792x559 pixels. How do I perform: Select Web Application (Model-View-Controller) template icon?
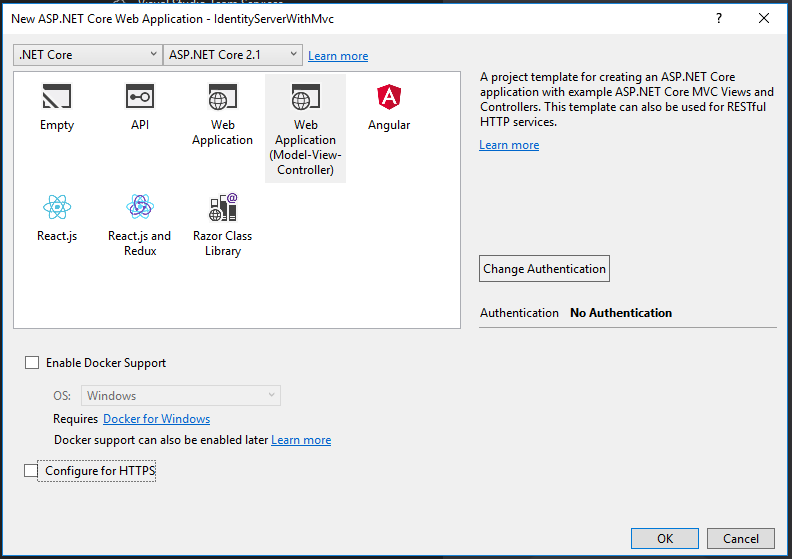click(x=306, y=97)
